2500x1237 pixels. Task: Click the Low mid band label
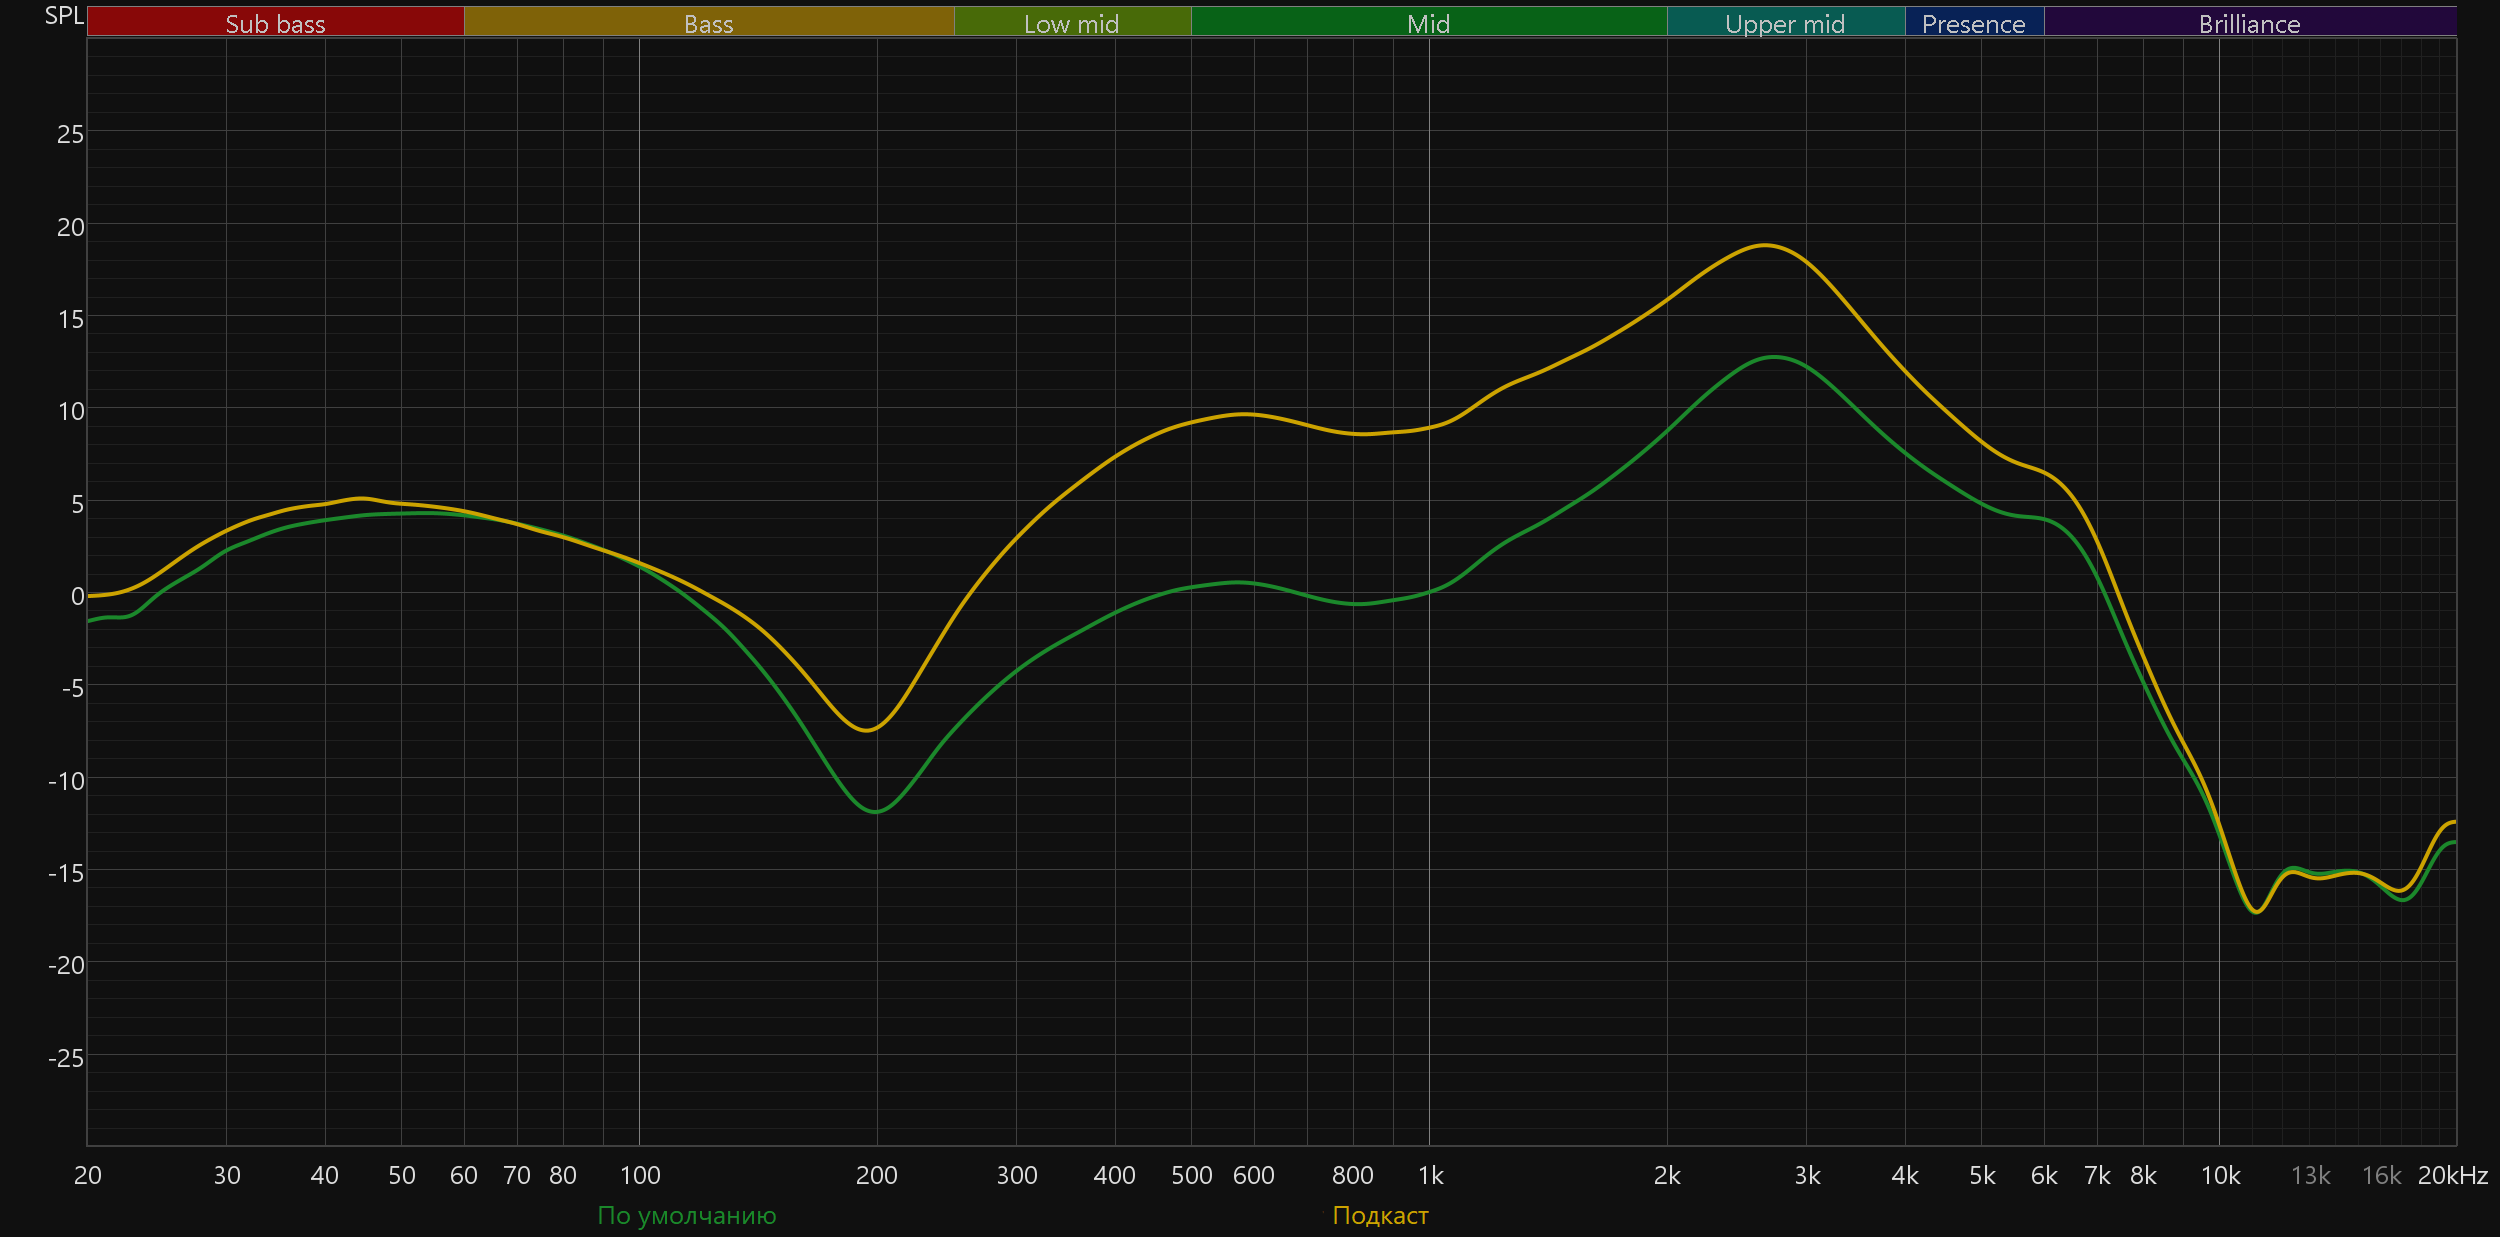(1071, 23)
